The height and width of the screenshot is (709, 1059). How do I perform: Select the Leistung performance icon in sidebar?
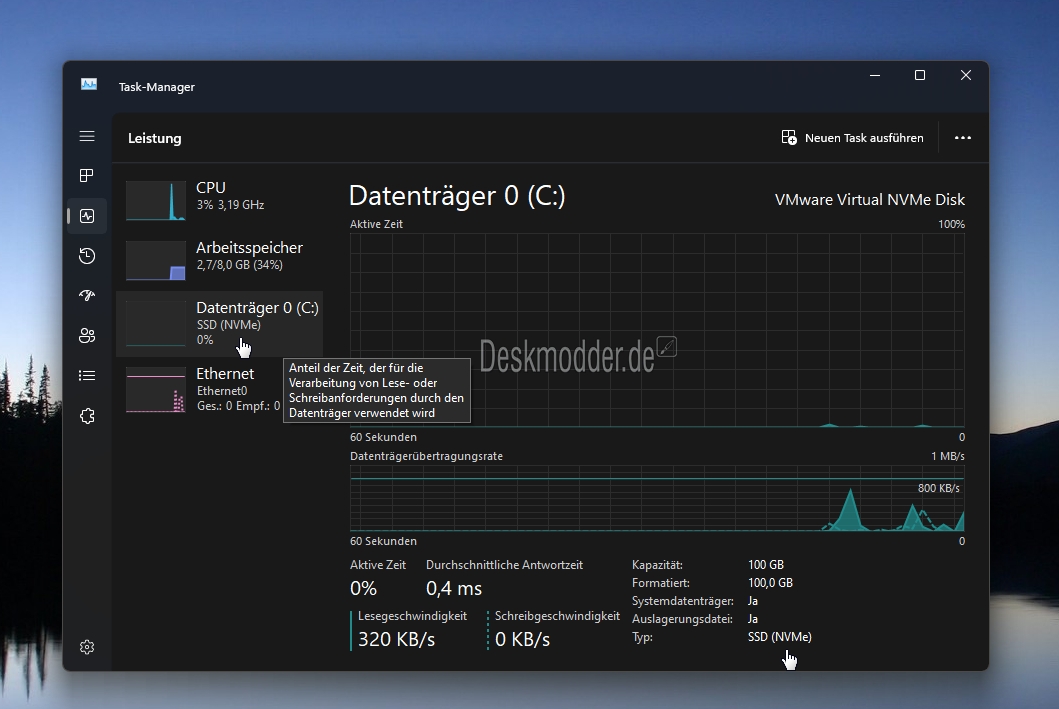point(87,216)
